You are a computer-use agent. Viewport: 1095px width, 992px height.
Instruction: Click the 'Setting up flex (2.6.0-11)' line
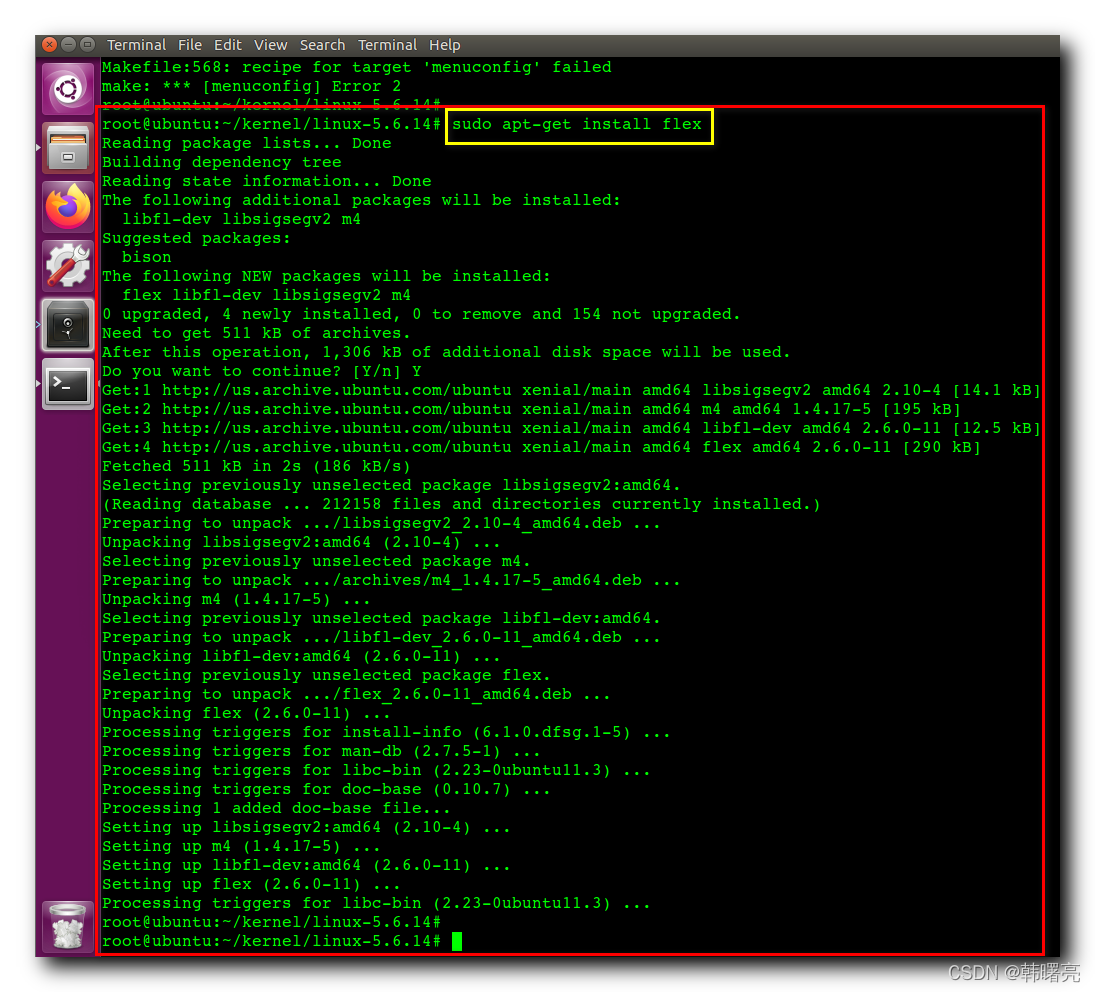(251, 884)
